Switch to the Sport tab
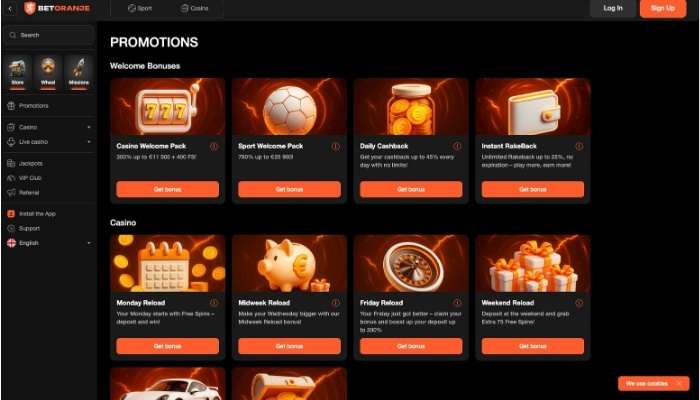700x400 pixels. pos(140,8)
